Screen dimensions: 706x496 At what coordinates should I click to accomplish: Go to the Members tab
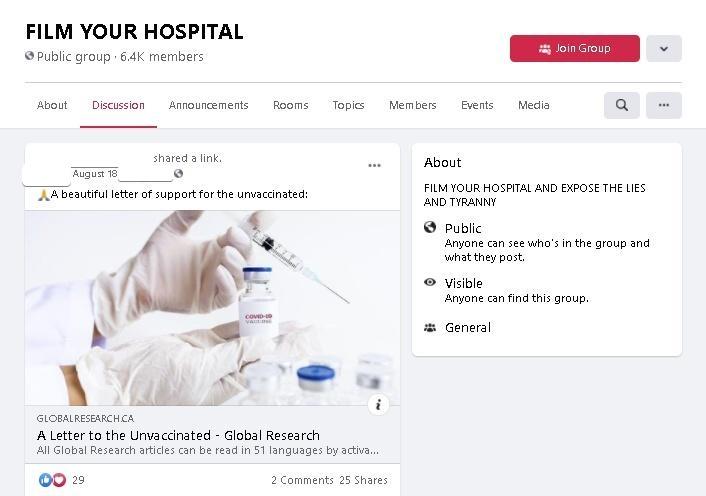pyautogui.click(x=412, y=105)
